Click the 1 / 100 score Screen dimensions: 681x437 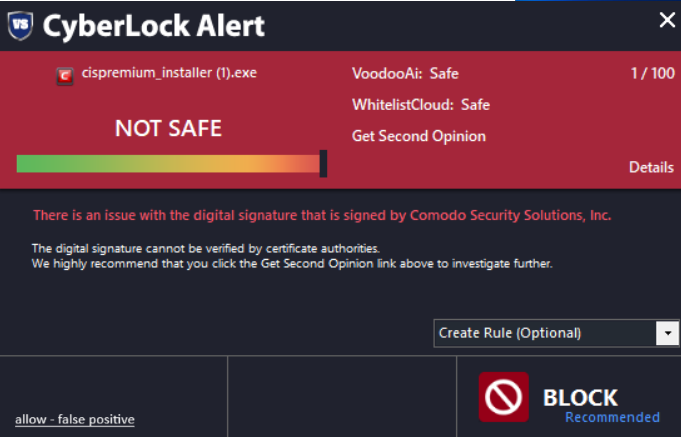point(653,73)
